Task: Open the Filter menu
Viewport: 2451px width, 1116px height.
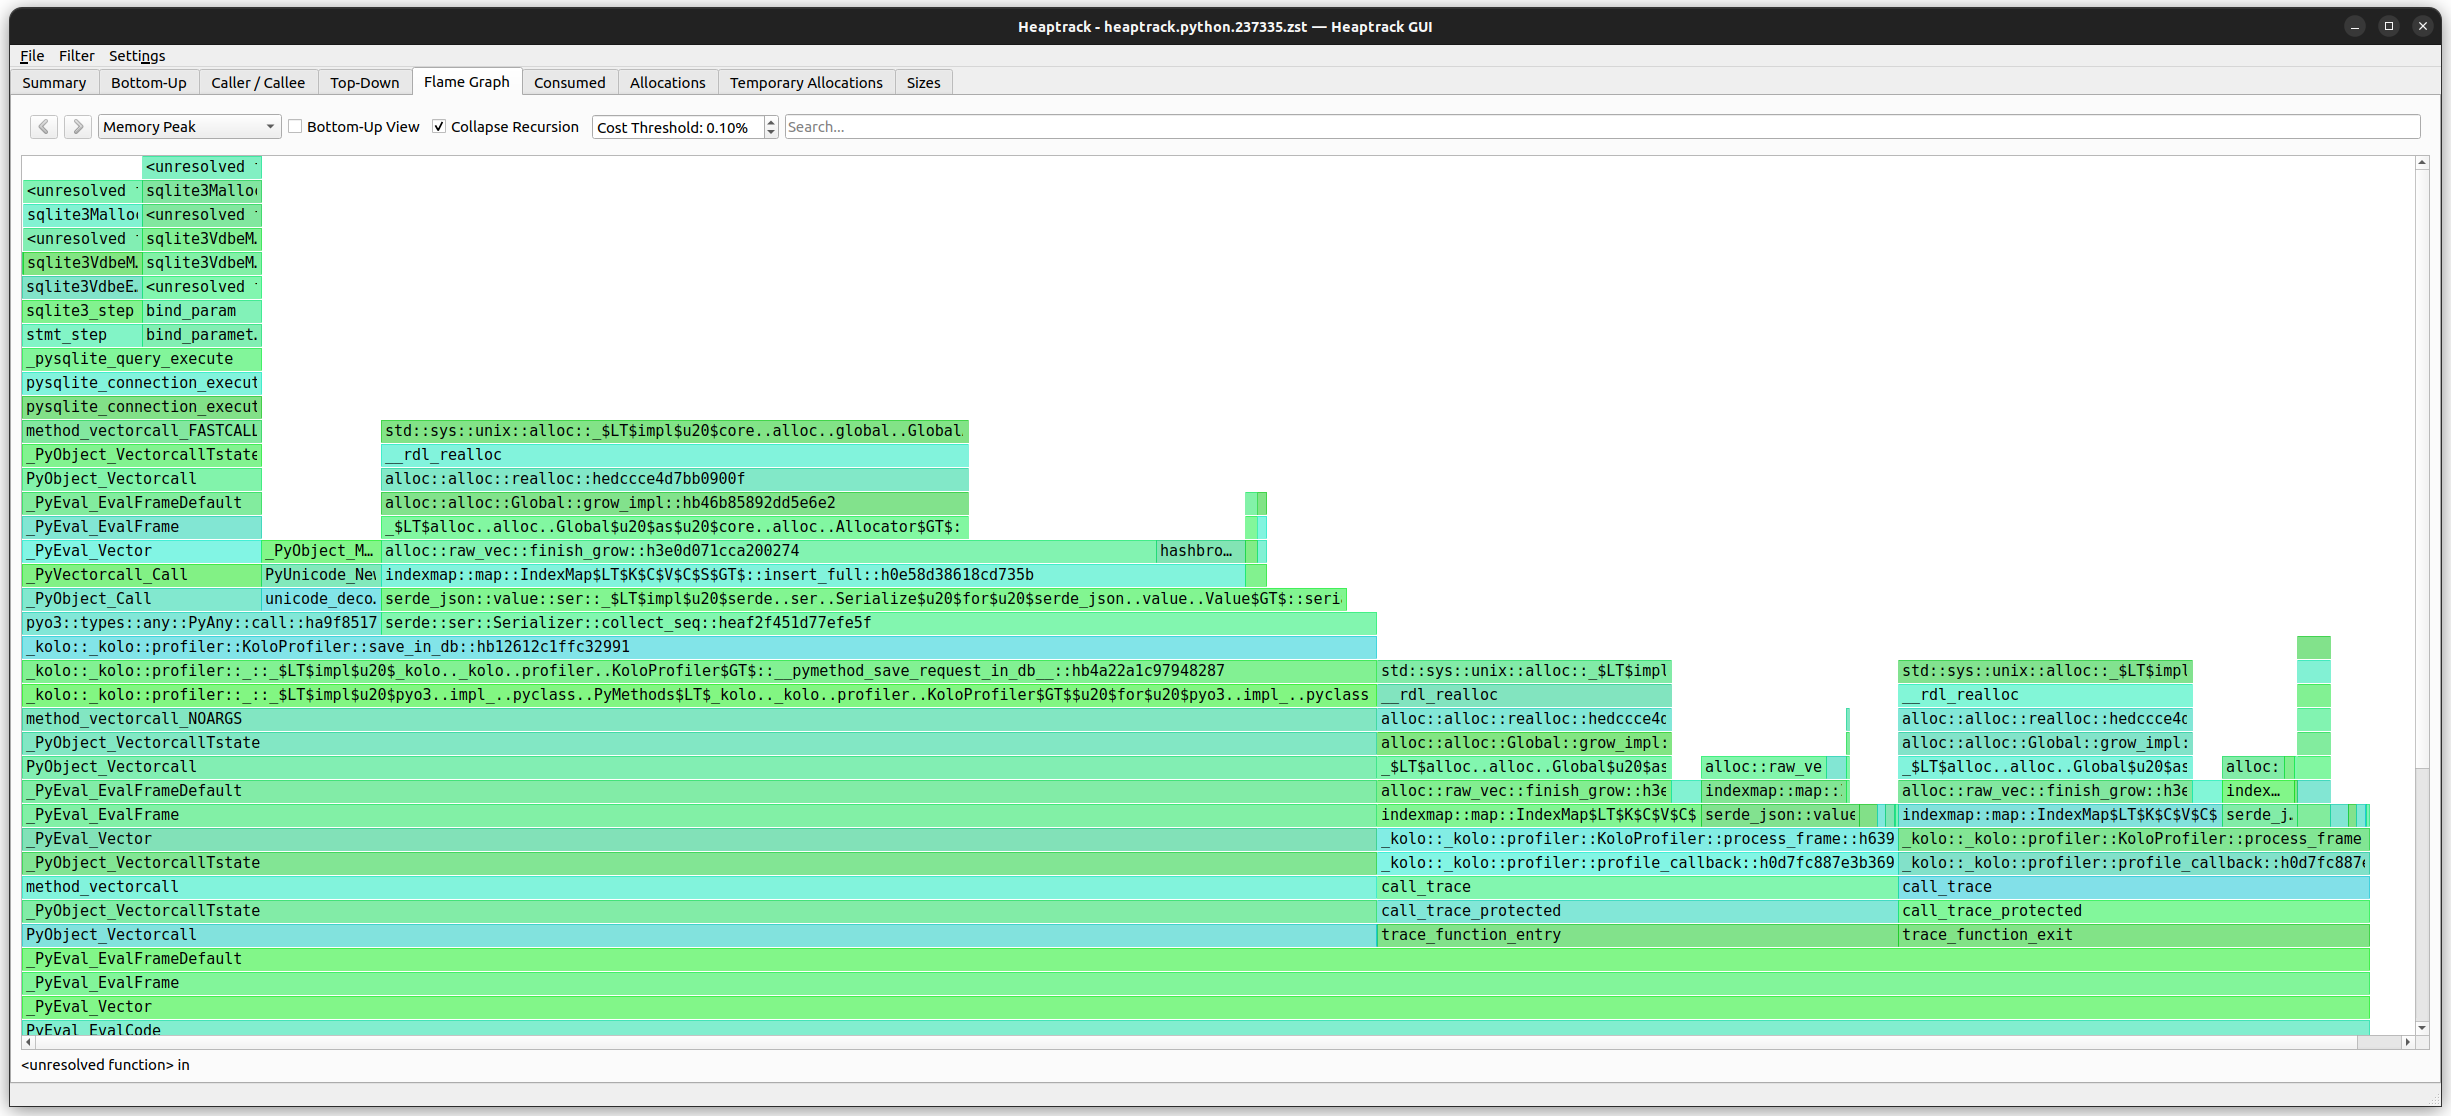Action: click(76, 56)
